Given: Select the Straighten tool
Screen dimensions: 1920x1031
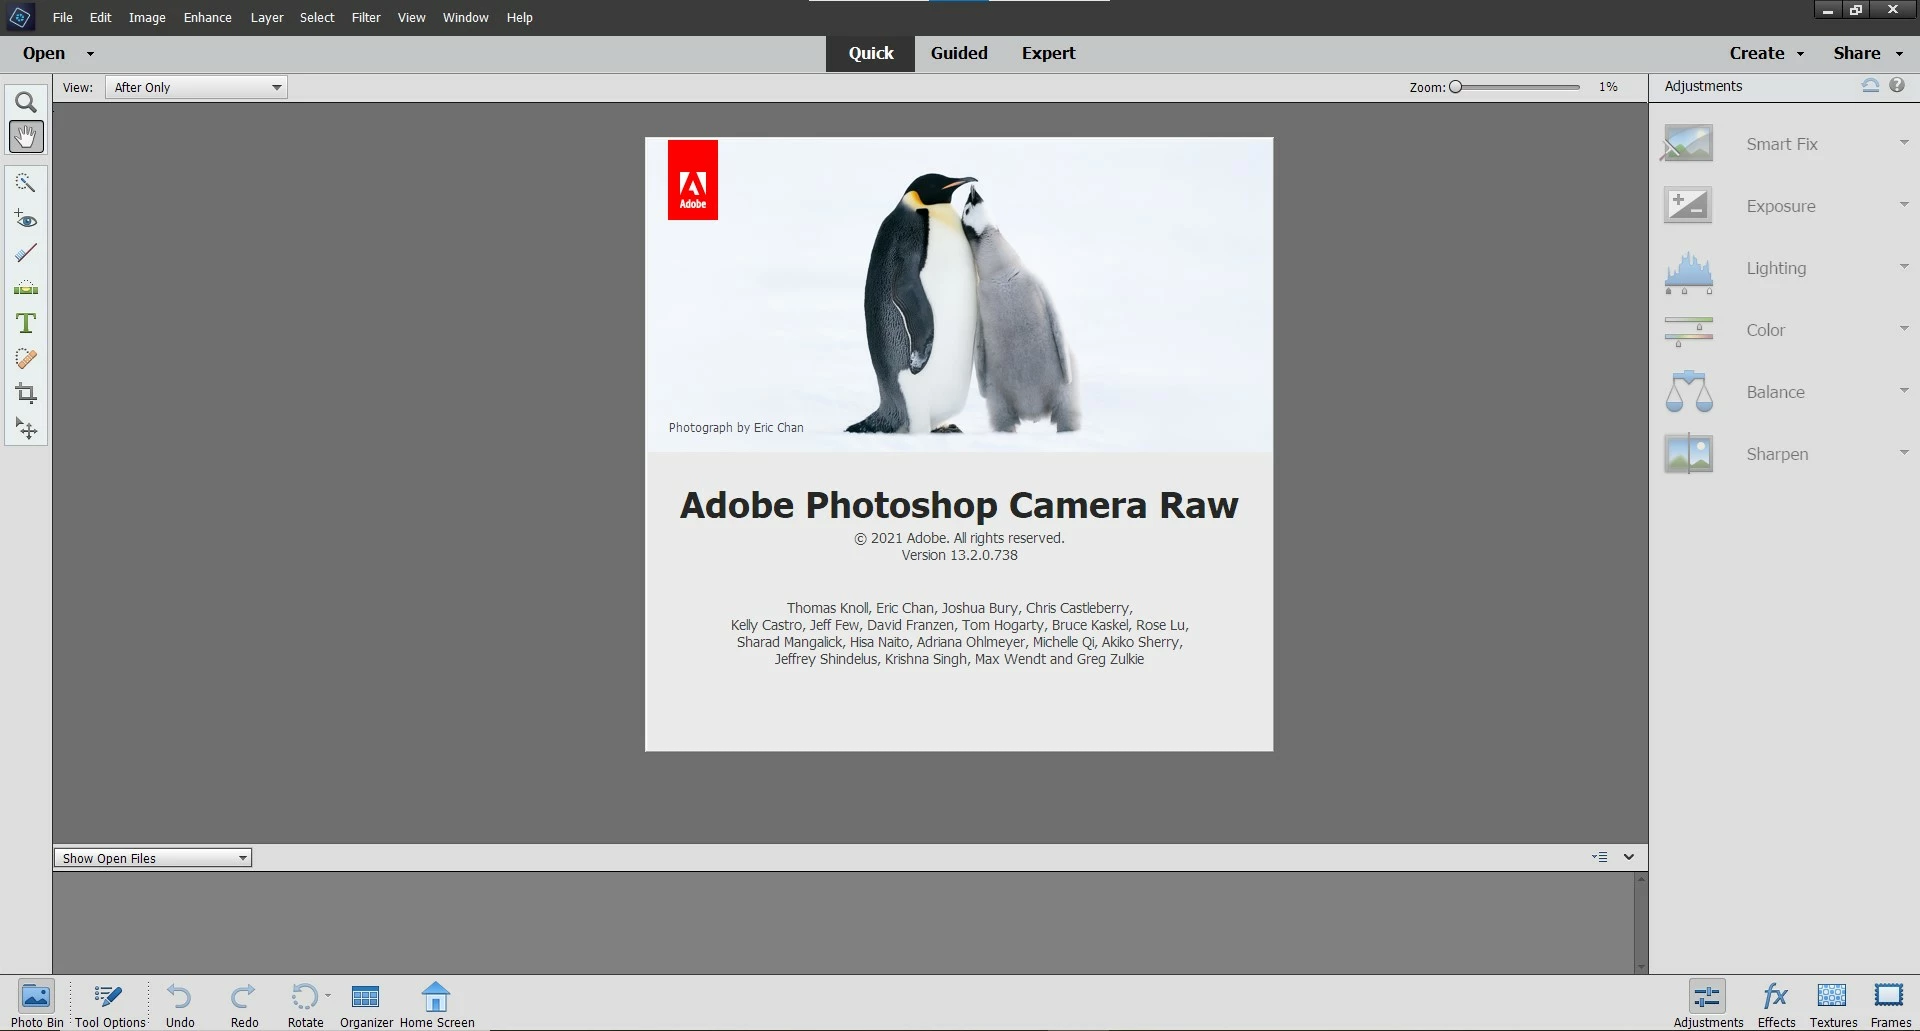Looking at the screenshot, I should [26, 289].
